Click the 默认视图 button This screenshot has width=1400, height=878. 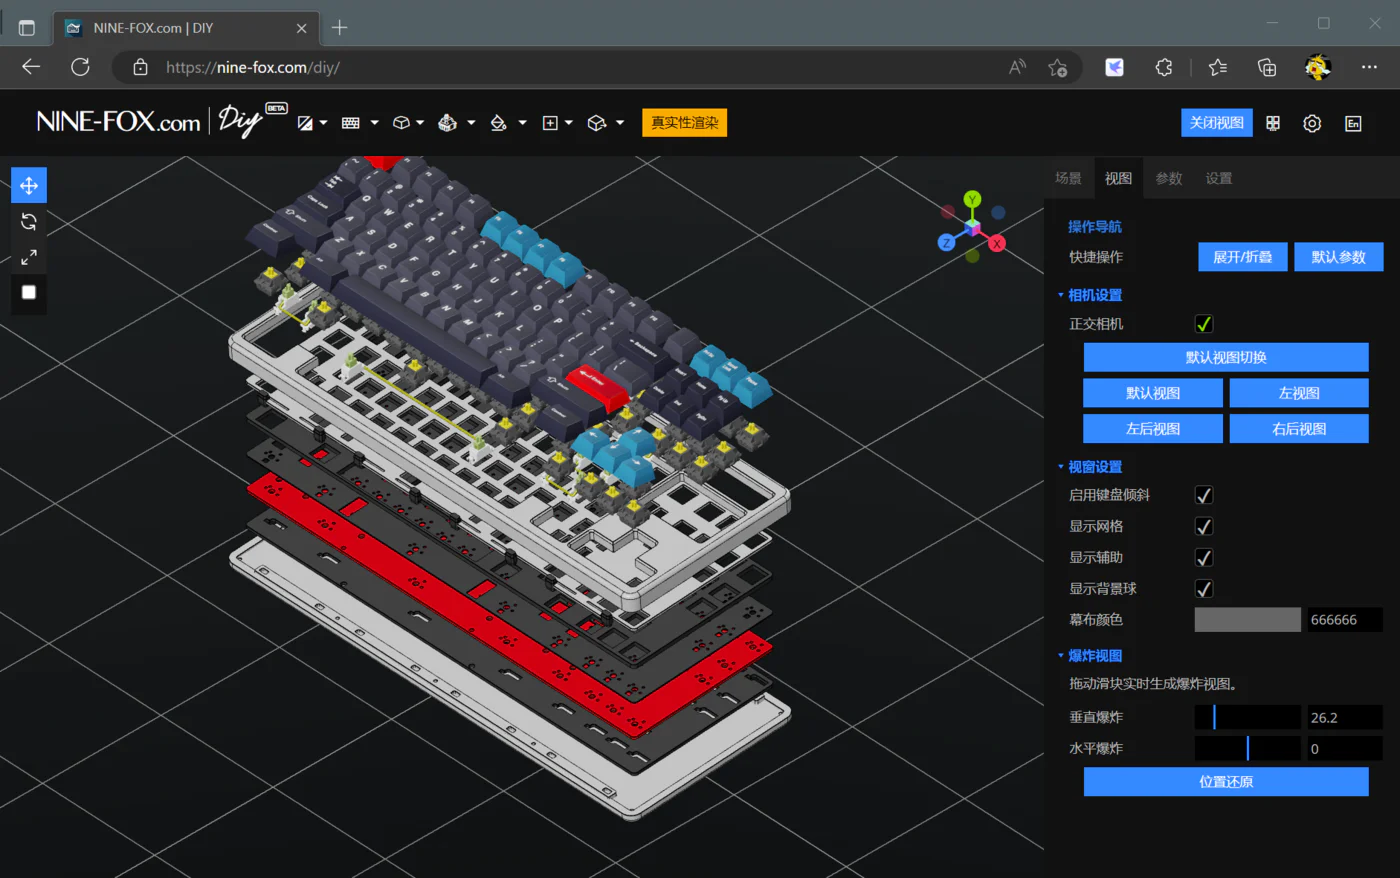[x=1153, y=393]
